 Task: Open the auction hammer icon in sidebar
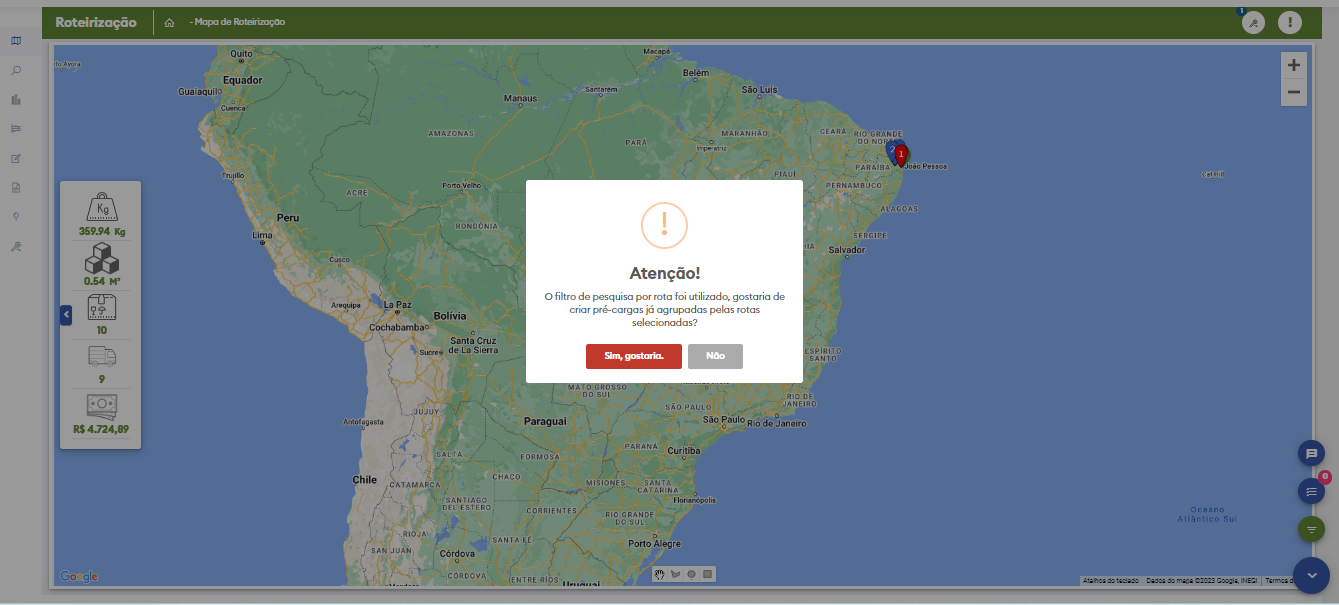point(16,246)
